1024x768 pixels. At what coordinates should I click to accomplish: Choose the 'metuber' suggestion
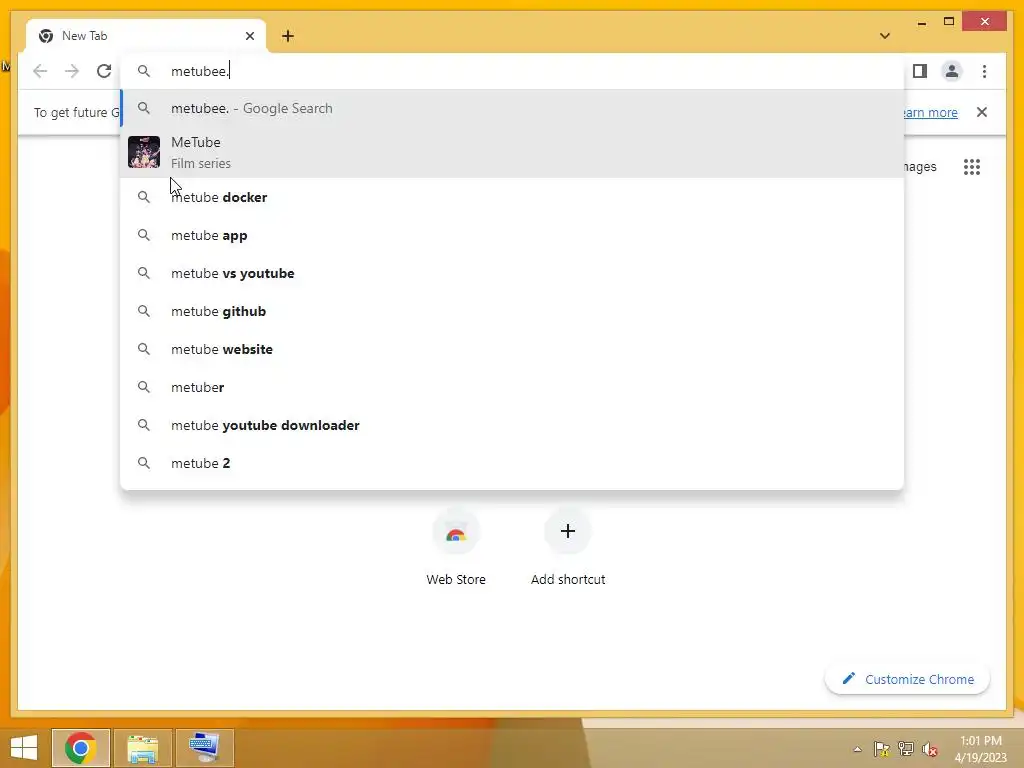(512, 387)
